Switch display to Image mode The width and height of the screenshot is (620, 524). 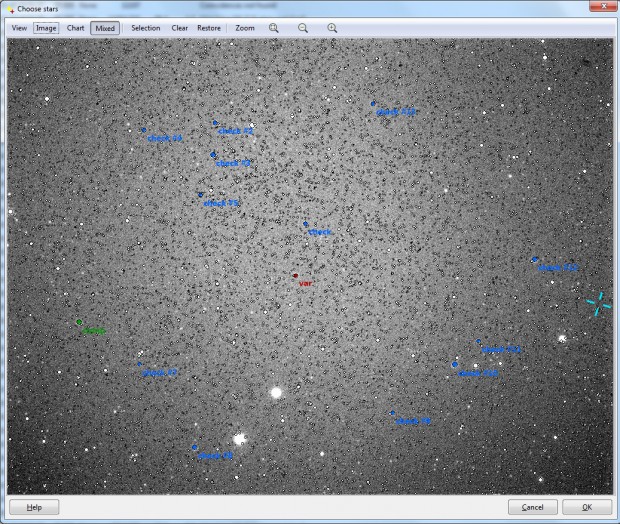tap(46, 28)
